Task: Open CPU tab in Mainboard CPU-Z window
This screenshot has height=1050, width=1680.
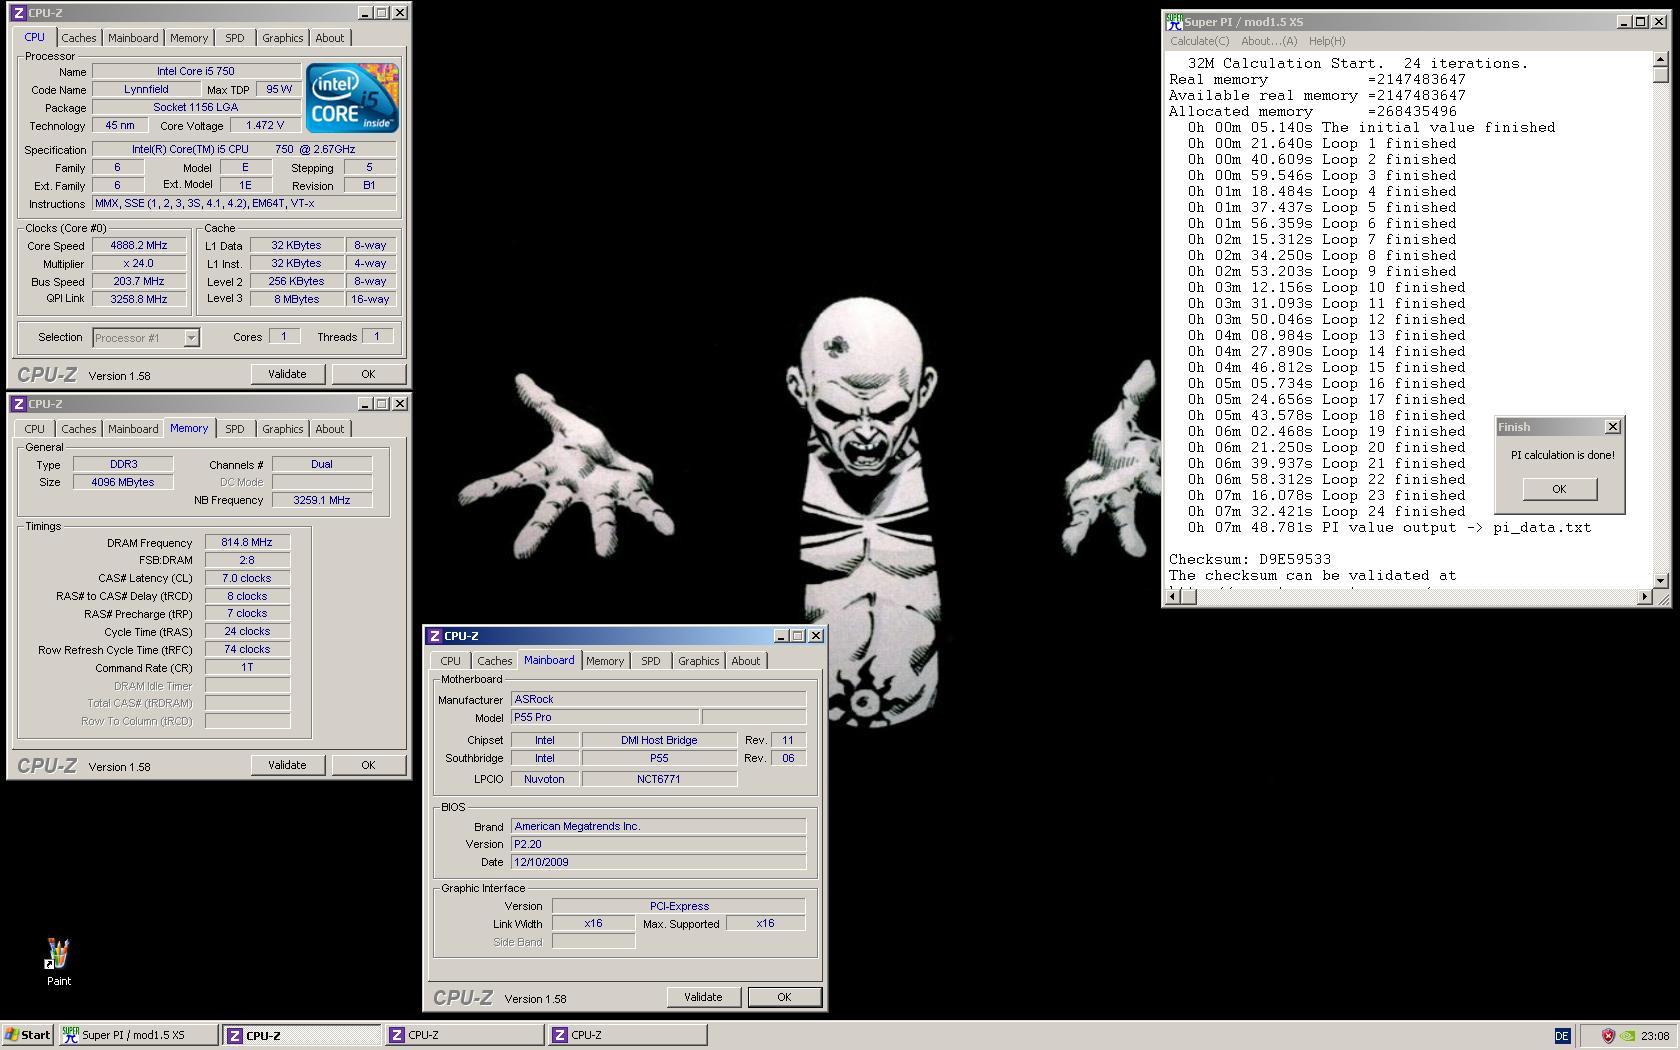Action: click(450, 661)
